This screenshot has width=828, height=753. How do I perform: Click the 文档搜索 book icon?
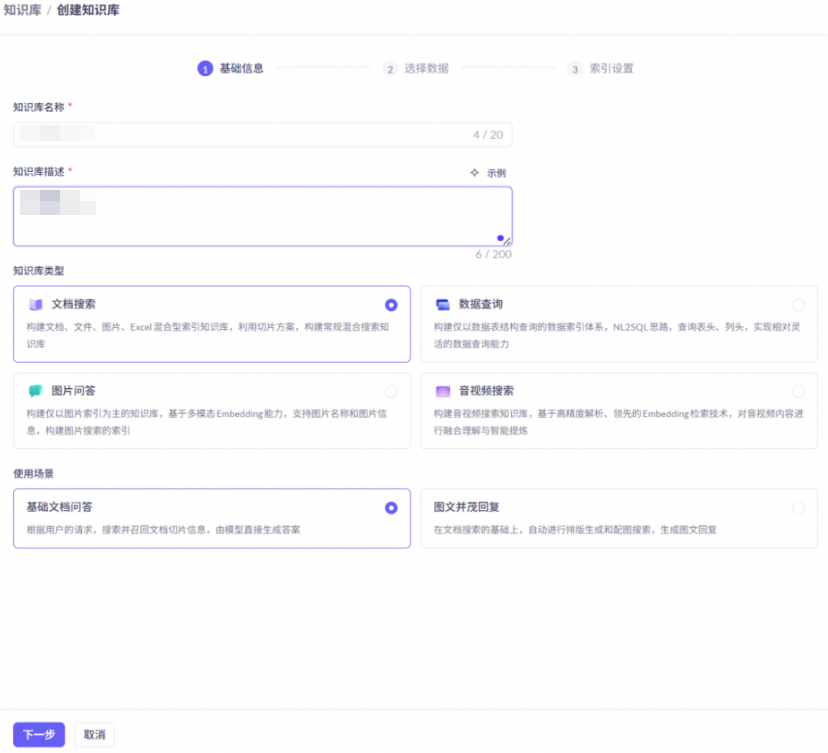click(35, 305)
